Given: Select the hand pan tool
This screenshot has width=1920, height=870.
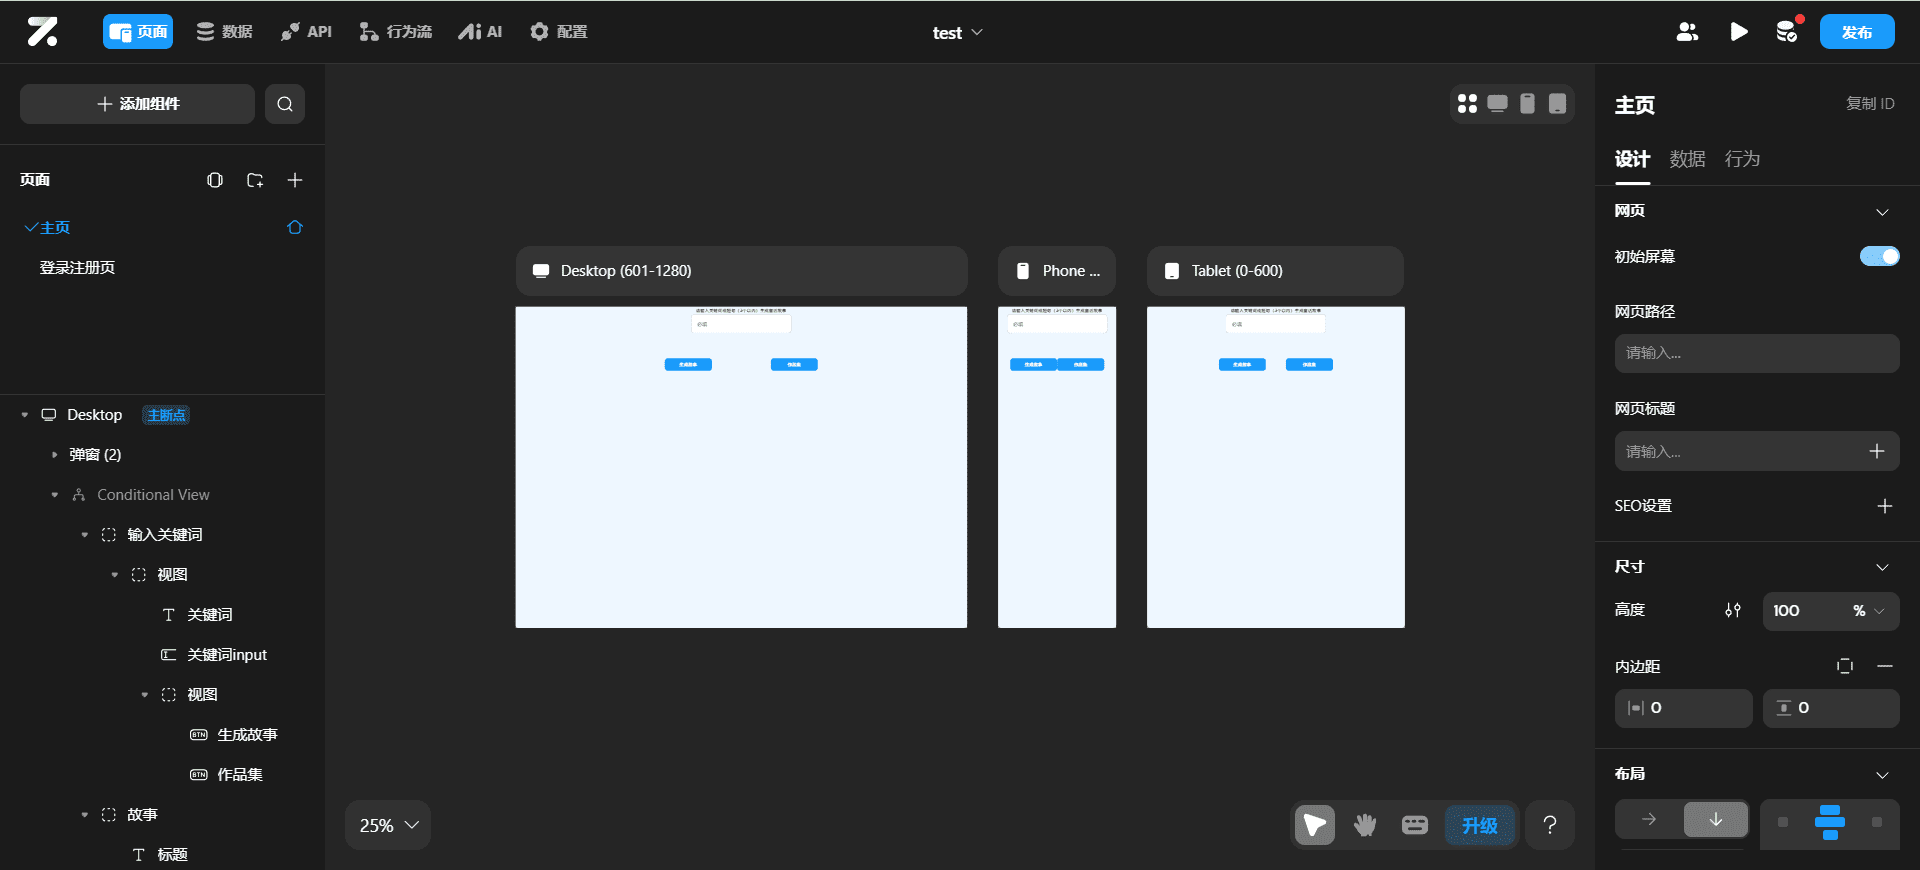Looking at the screenshot, I should click(x=1365, y=825).
